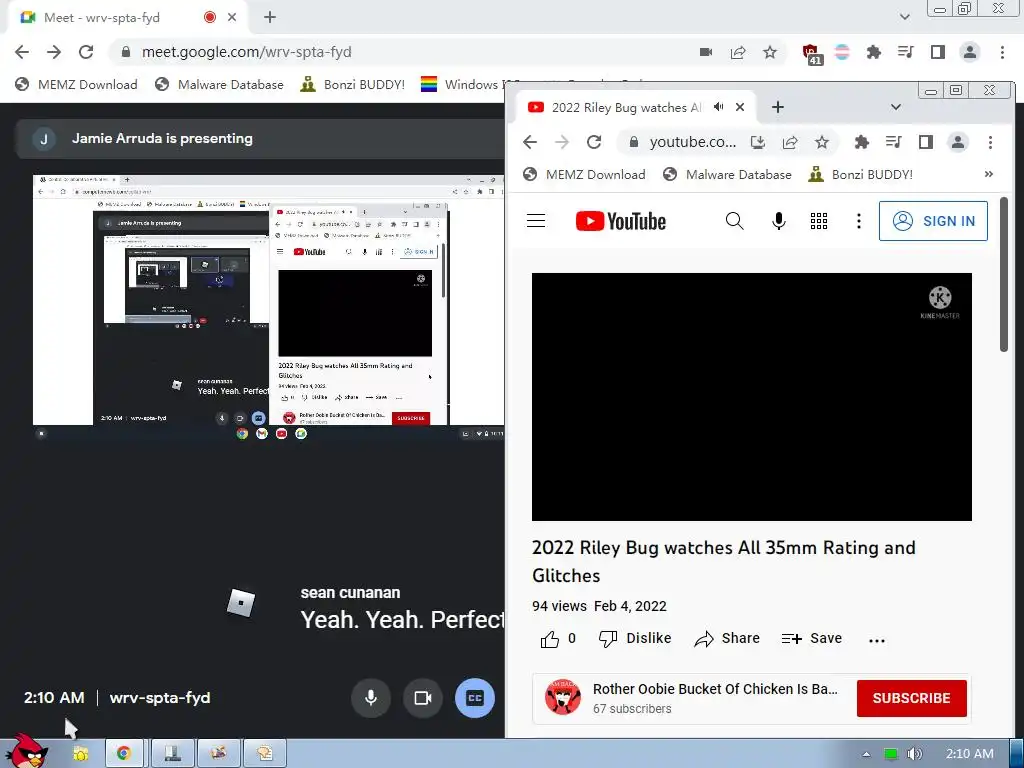
Task: Click the Angry Birds start button
Action: pyautogui.click(x=29, y=751)
